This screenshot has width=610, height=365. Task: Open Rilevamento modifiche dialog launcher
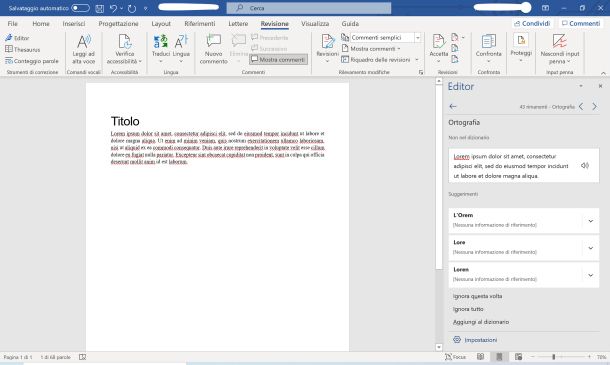point(421,72)
